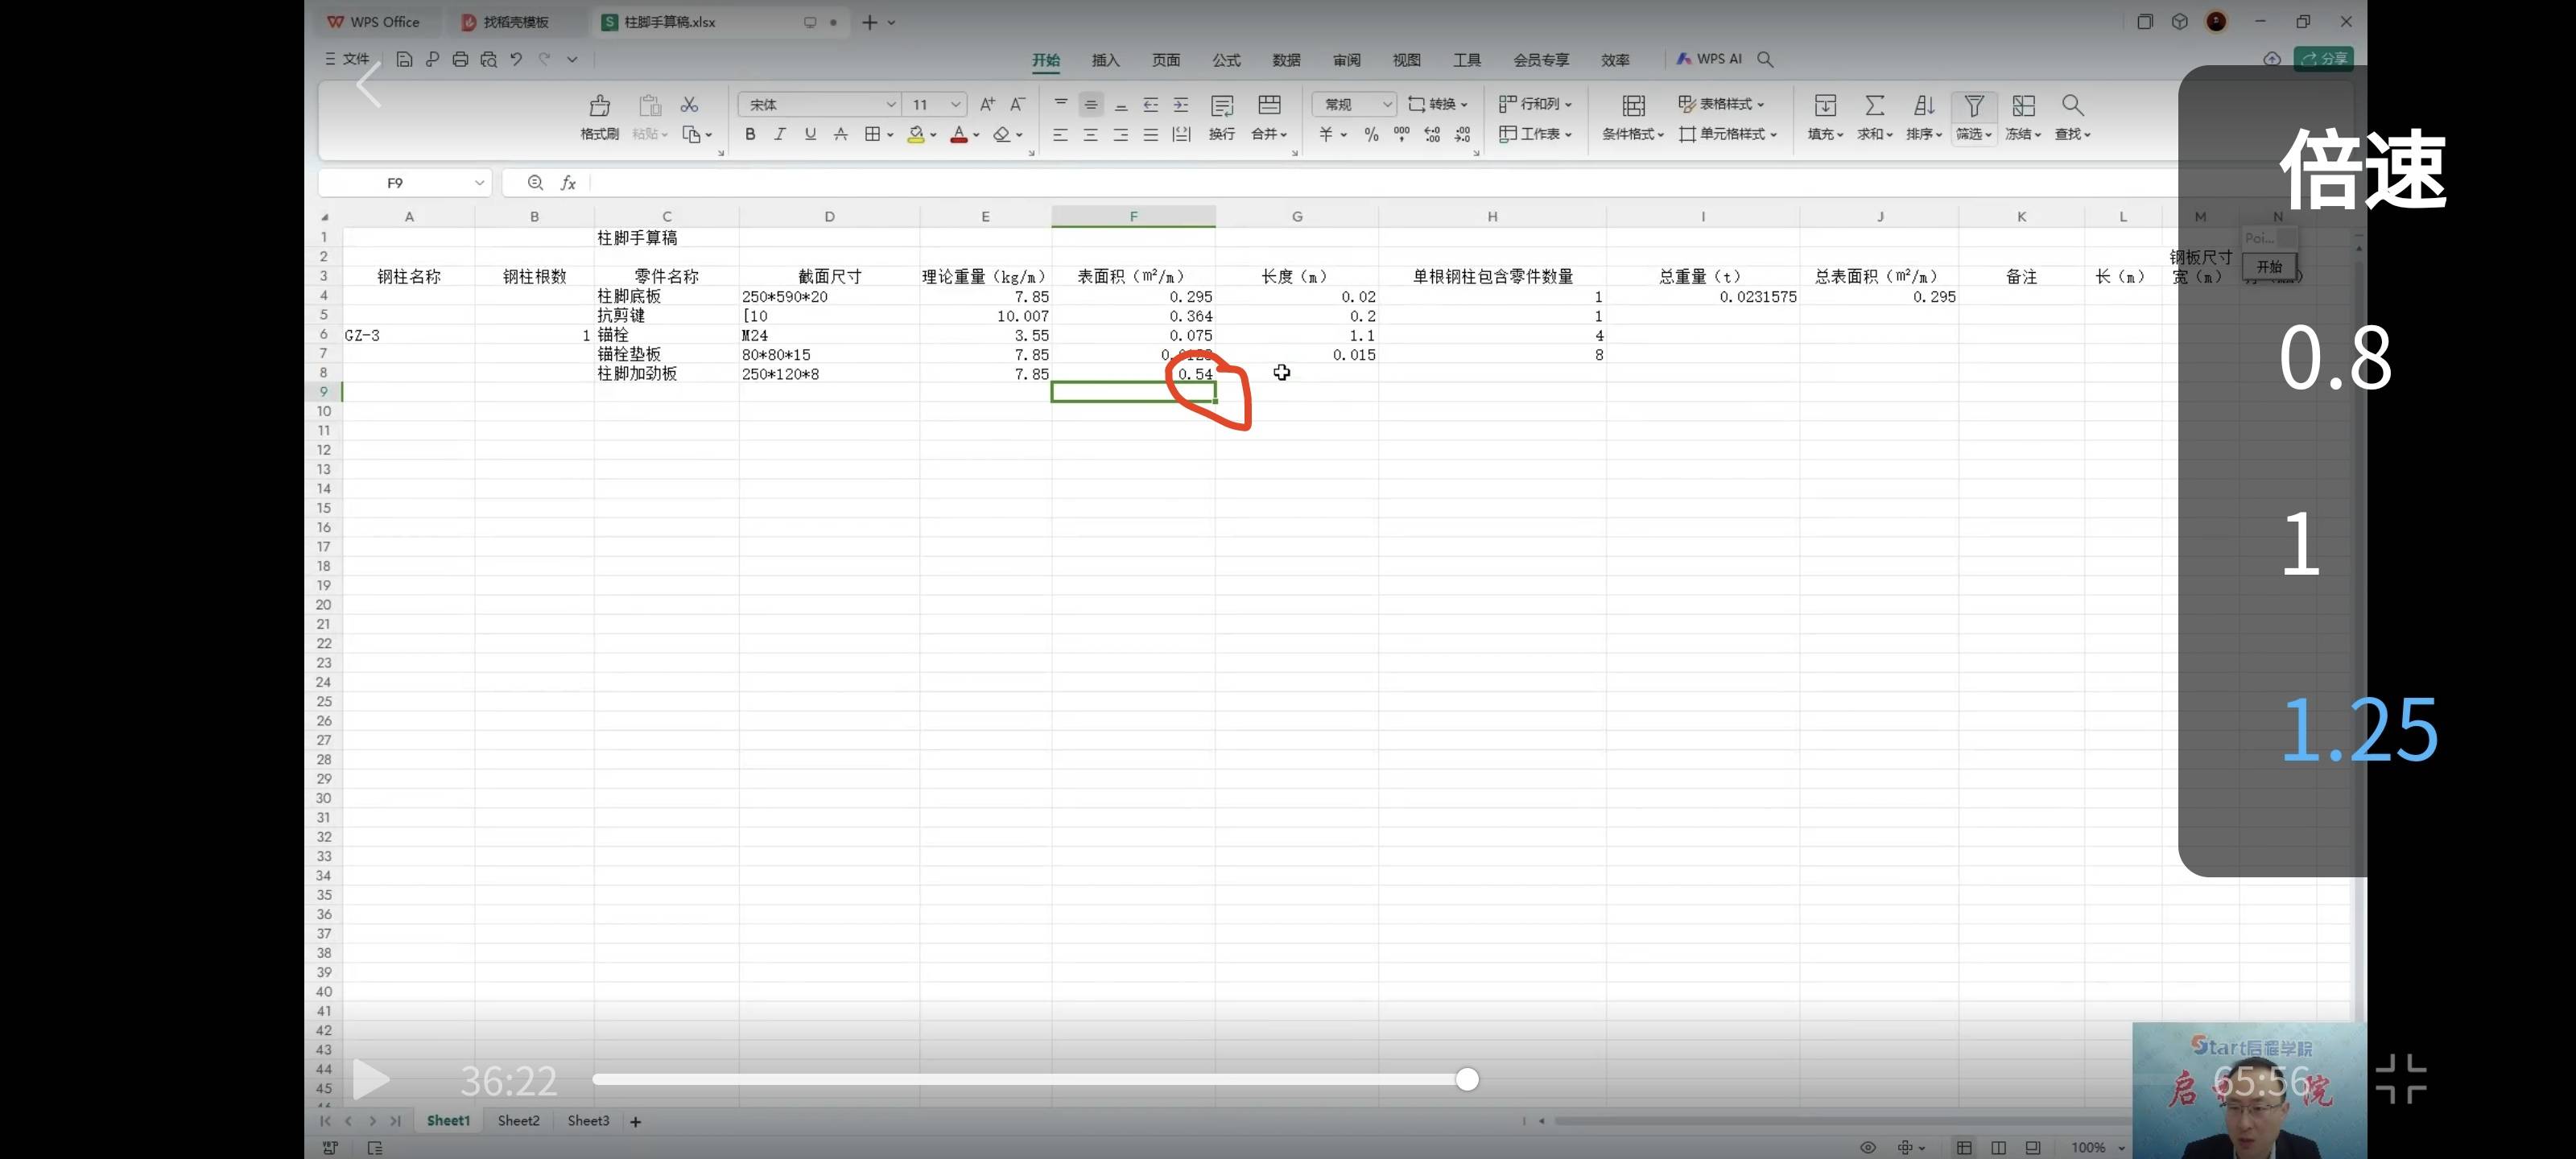This screenshot has width=2576, height=1159.
Task: Apply strikethrough formatting icon
Action: [841, 134]
